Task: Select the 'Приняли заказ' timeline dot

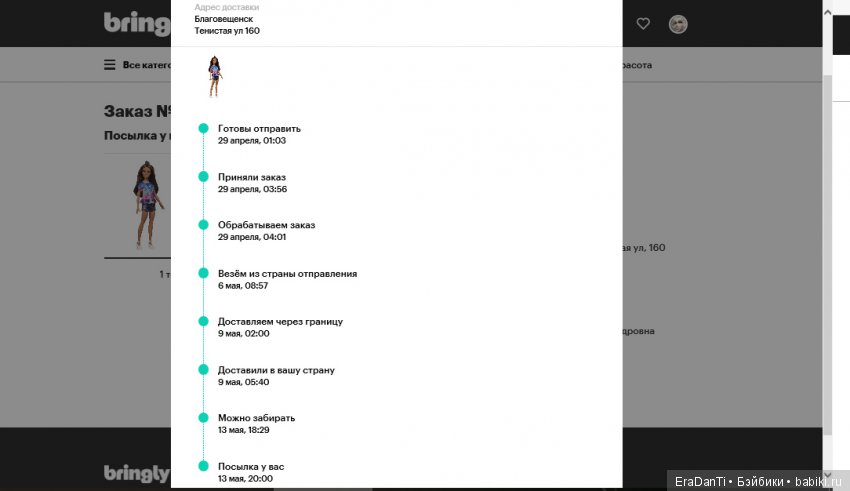Action: [x=203, y=177]
